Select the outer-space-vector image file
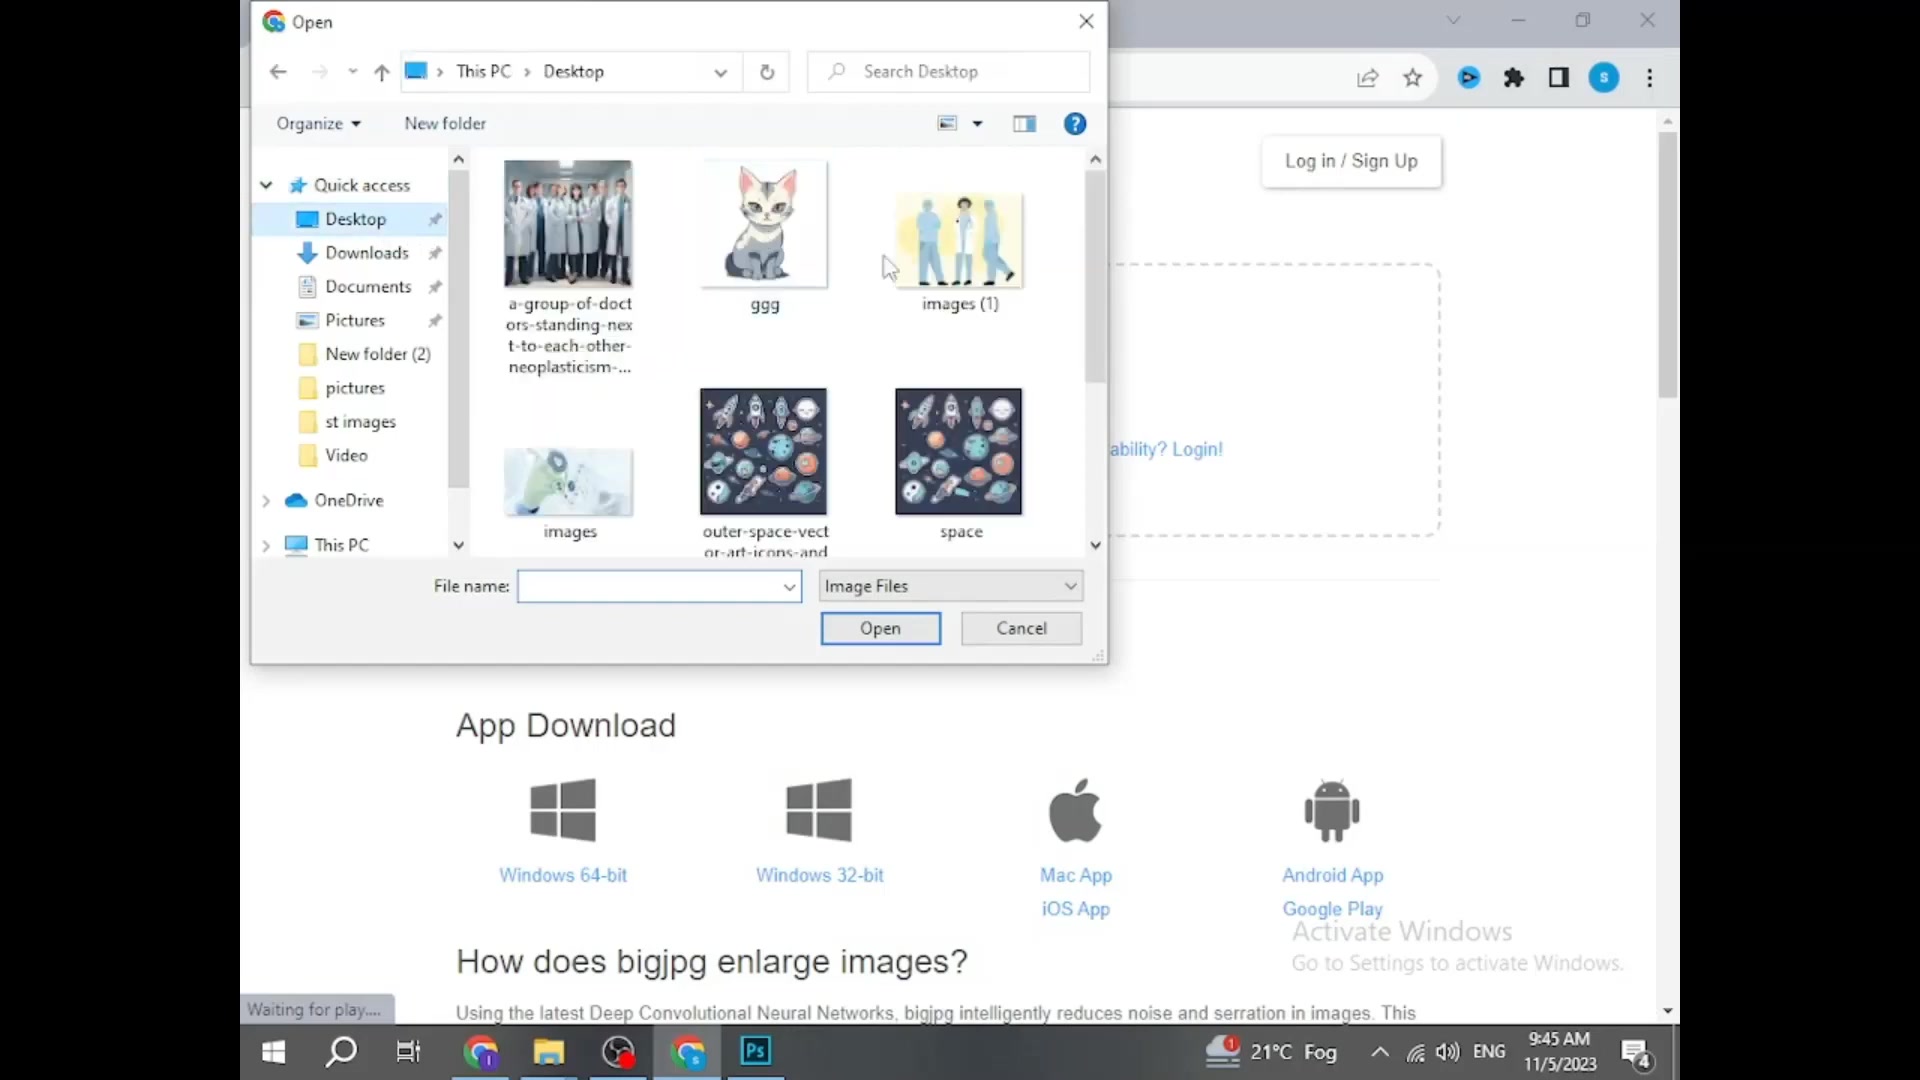Screen dimensions: 1920x1080 (764, 452)
